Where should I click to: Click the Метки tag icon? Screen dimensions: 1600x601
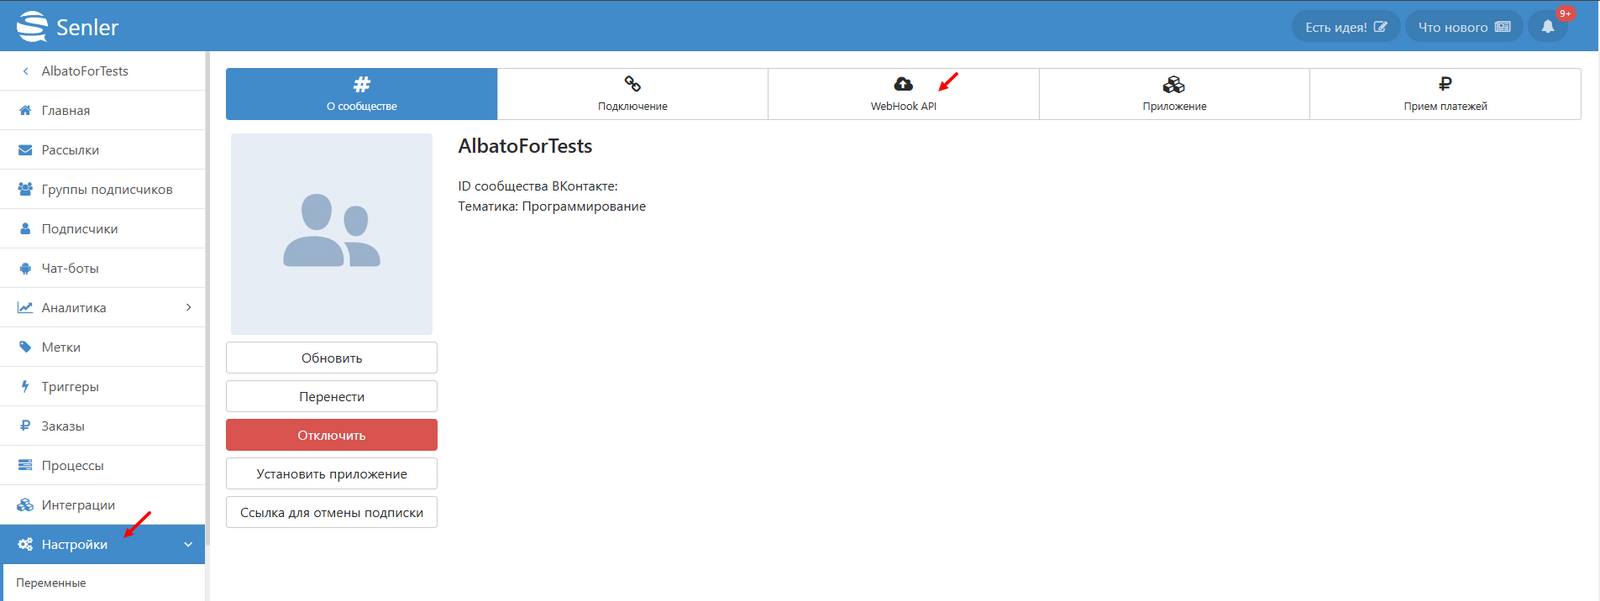click(25, 347)
